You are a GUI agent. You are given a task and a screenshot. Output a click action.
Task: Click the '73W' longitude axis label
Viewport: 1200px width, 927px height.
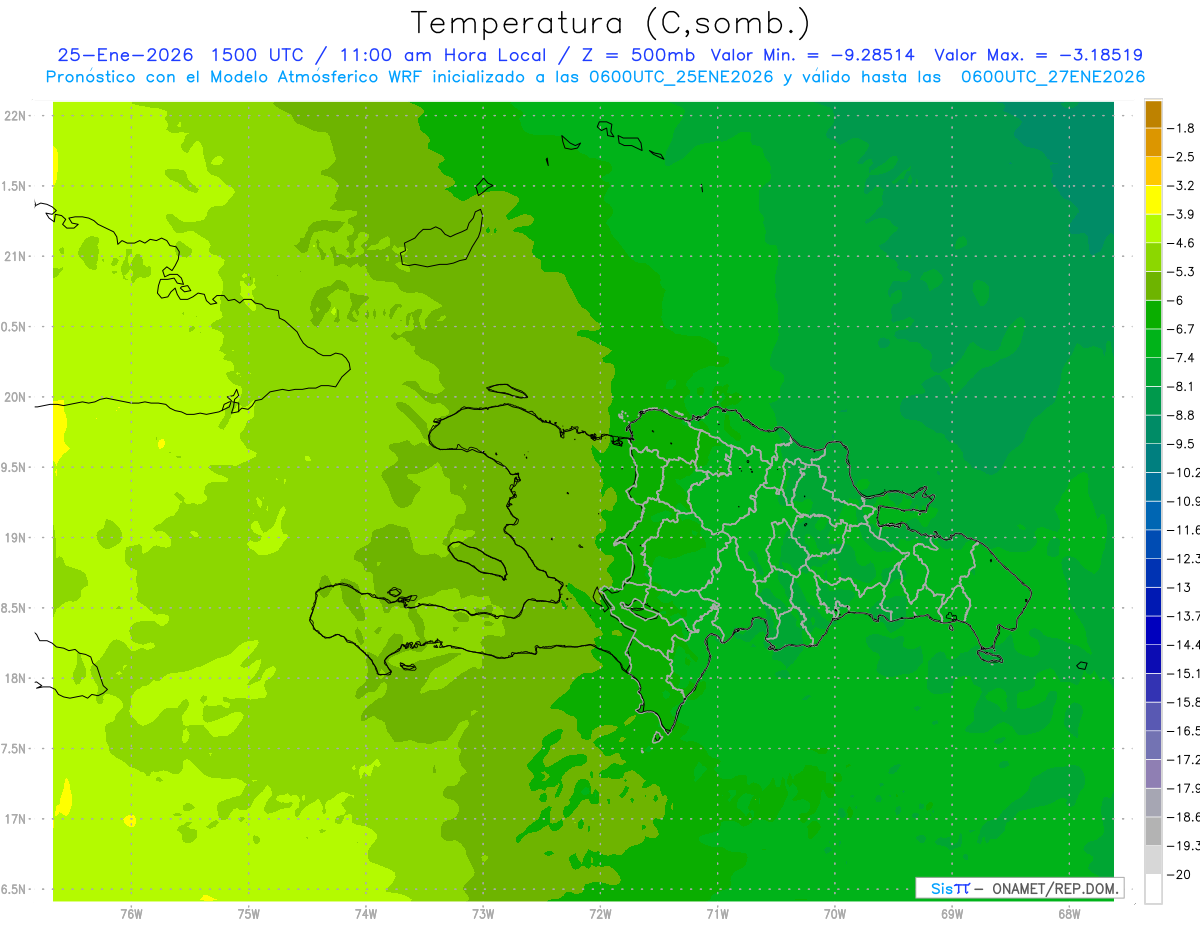click(x=483, y=914)
